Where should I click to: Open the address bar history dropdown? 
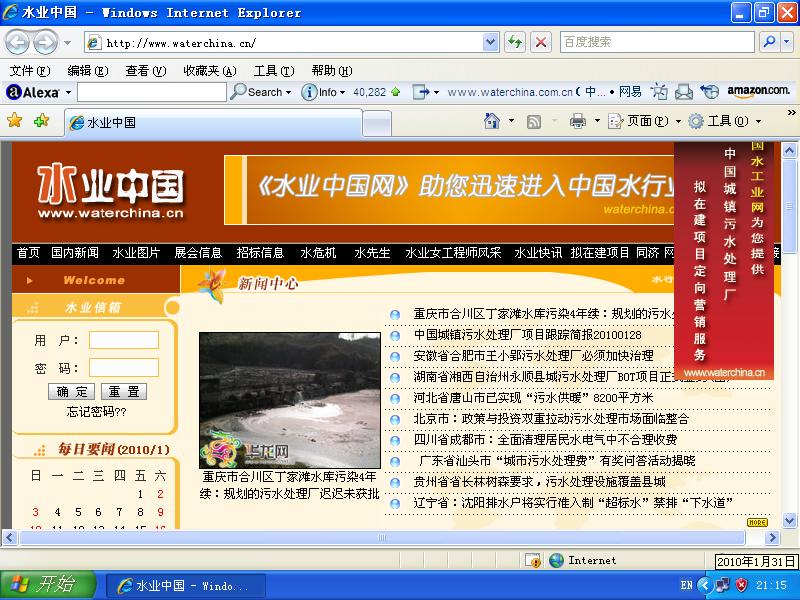click(x=490, y=42)
